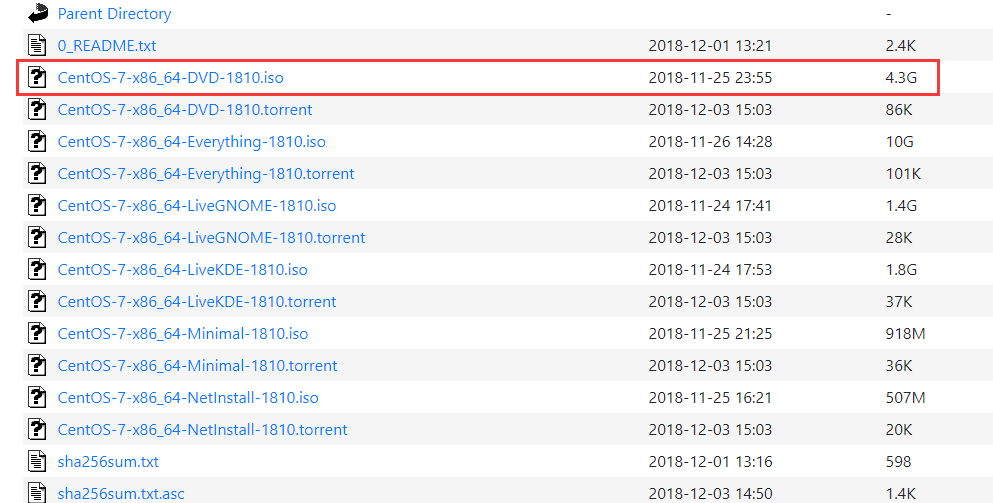Click the 10G file size

[x=899, y=142]
